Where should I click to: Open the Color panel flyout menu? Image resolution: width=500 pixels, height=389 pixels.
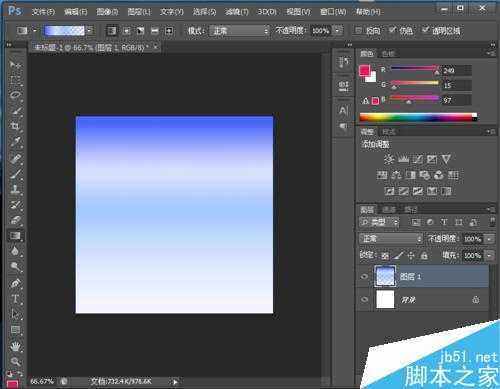(x=490, y=53)
